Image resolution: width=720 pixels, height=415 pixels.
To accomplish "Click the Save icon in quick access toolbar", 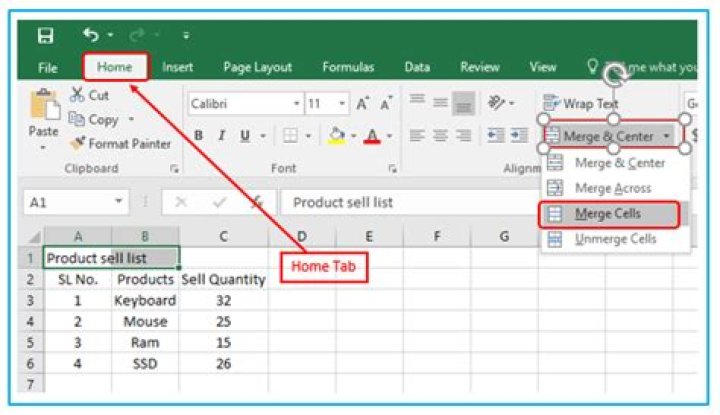I will (x=45, y=35).
